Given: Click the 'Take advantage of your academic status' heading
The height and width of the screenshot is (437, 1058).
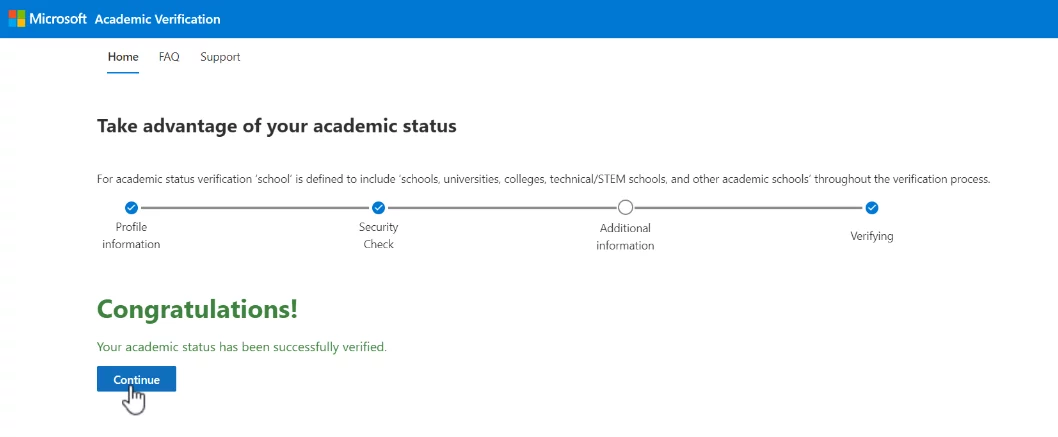Looking at the screenshot, I should [x=276, y=127].
